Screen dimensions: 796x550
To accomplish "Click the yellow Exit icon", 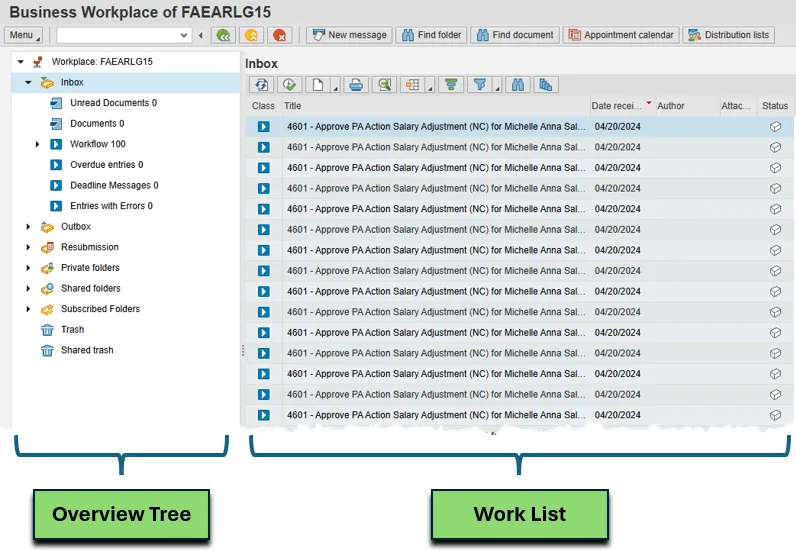I will click(x=251, y=35).
